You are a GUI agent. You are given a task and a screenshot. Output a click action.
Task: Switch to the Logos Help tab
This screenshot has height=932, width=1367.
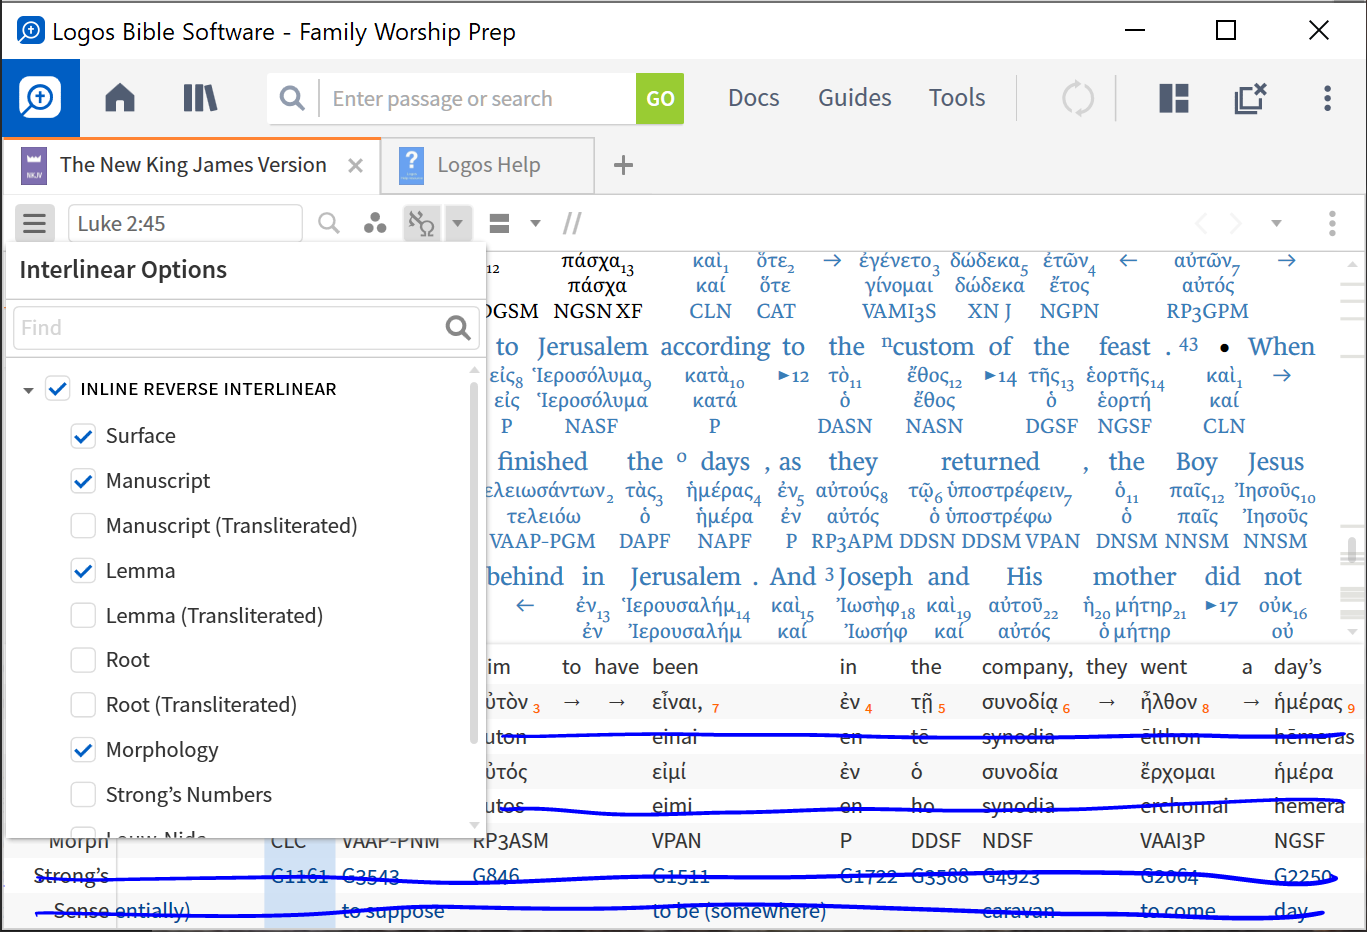[x=489, y=166]
